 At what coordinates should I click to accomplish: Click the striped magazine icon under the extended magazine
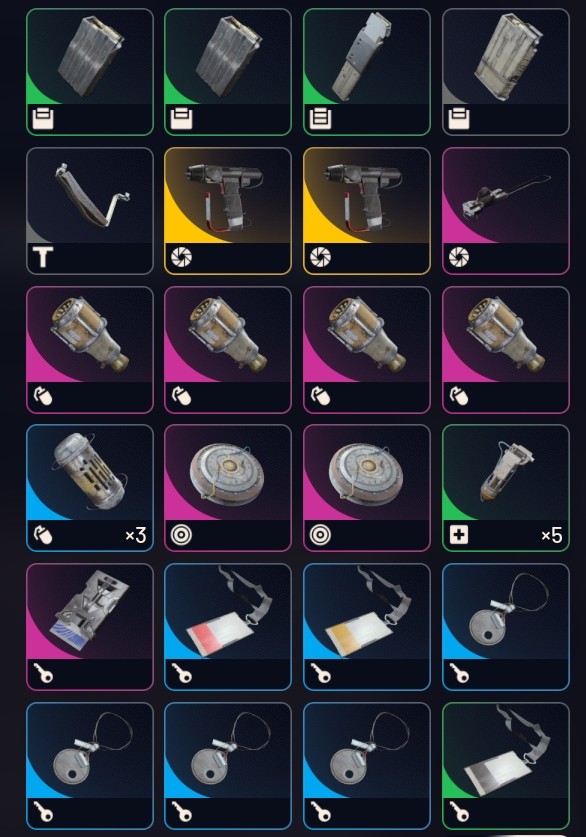click(320, 119)
